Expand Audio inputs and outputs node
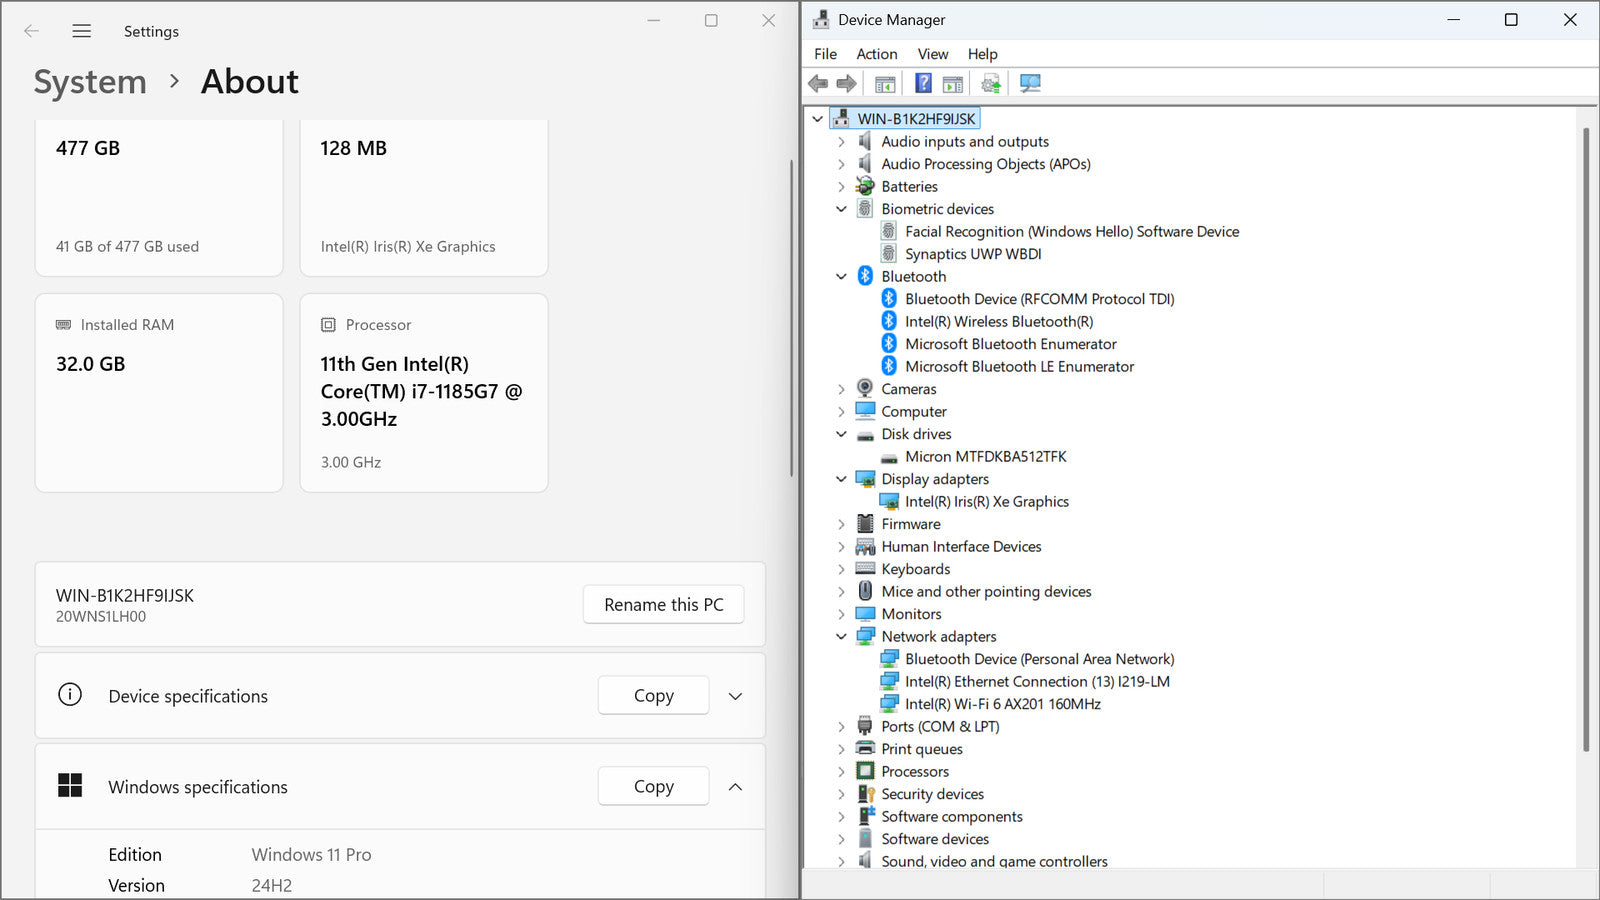Screen dimensions: 1600x900 [841, 142]
